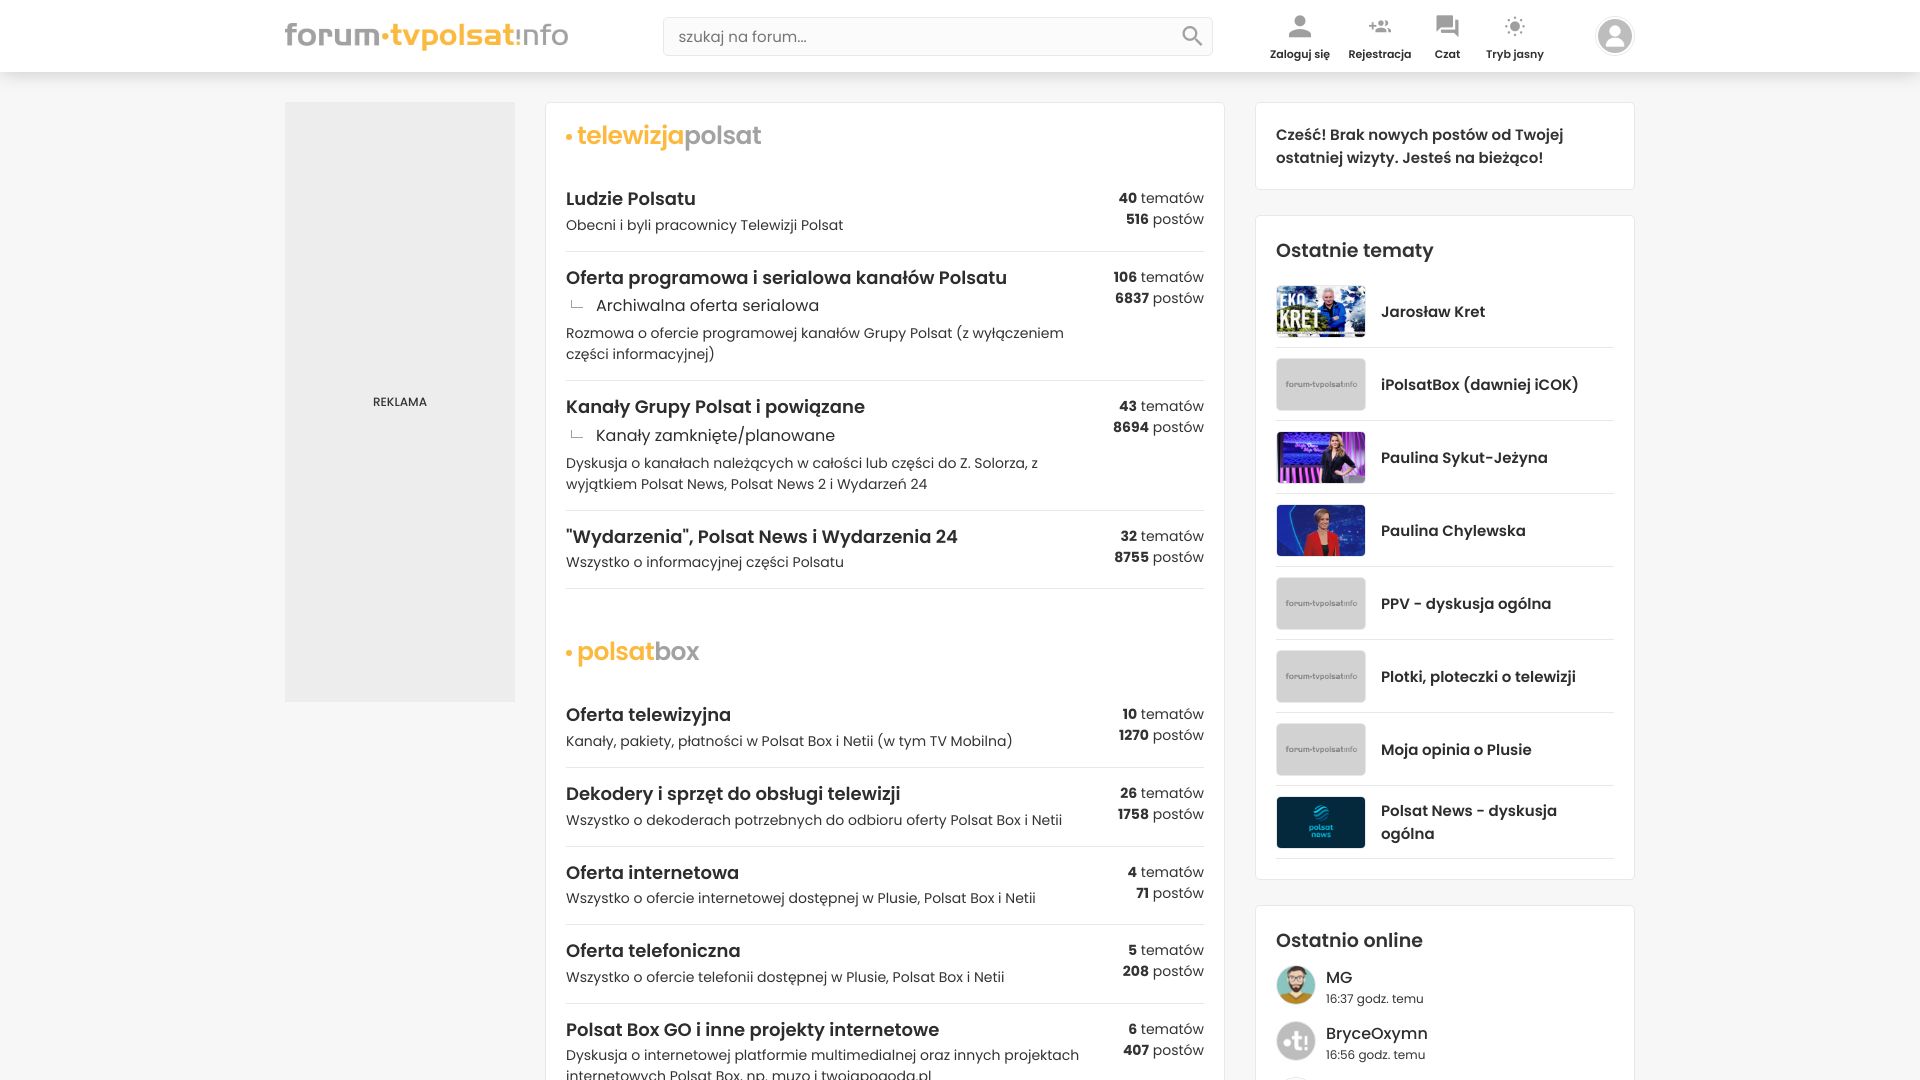Click BryceOxymn's avatar icon

(1295, 1041)
